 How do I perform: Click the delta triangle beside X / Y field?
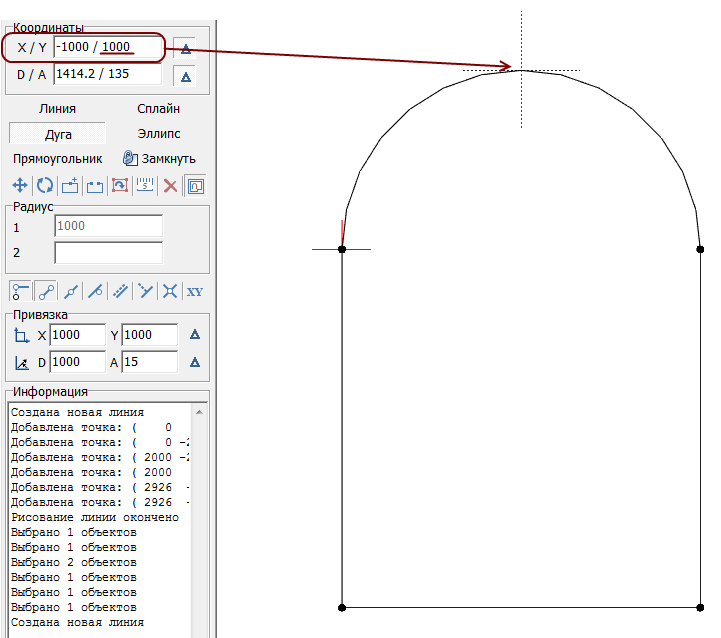point(185,48)
